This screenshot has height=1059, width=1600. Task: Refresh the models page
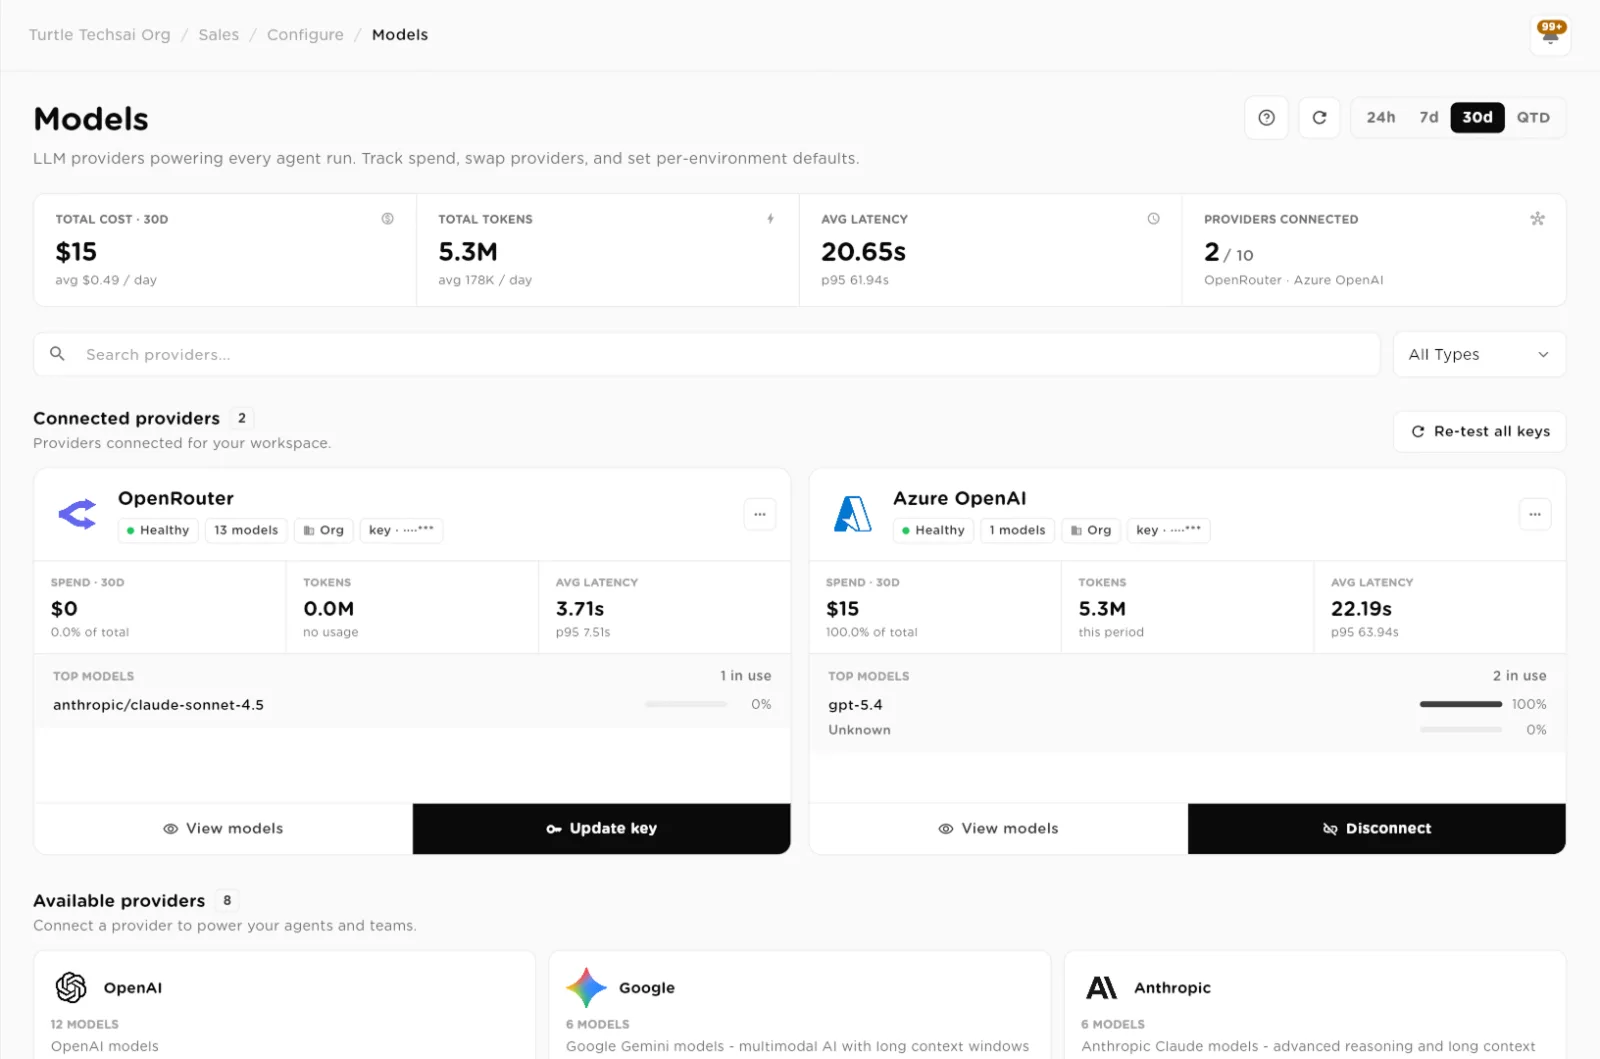[x=1319, y=118]
